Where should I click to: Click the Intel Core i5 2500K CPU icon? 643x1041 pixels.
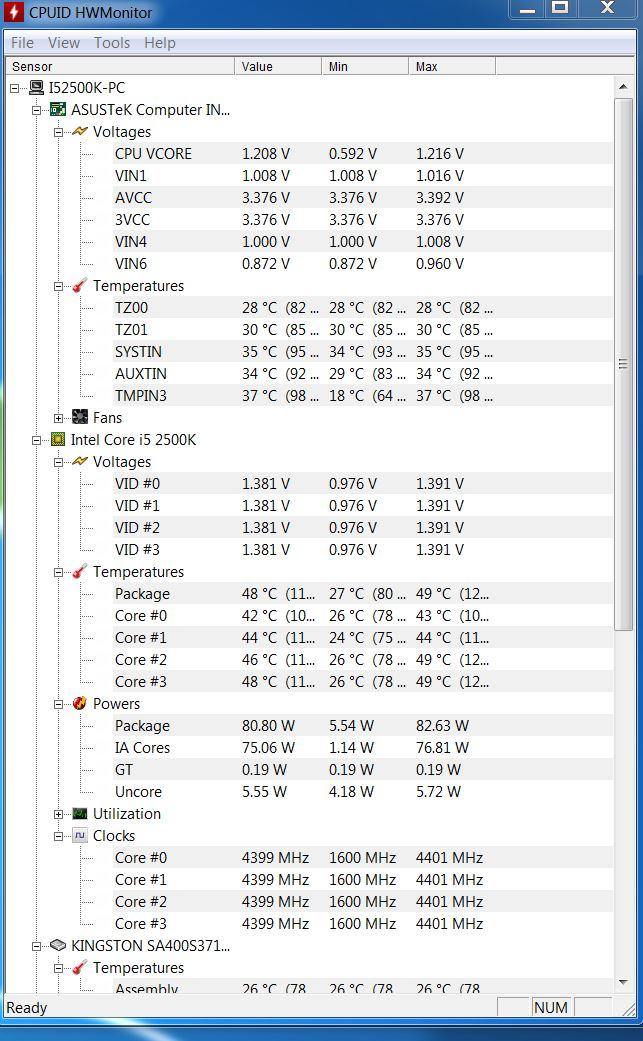click(x=58, y=440)
